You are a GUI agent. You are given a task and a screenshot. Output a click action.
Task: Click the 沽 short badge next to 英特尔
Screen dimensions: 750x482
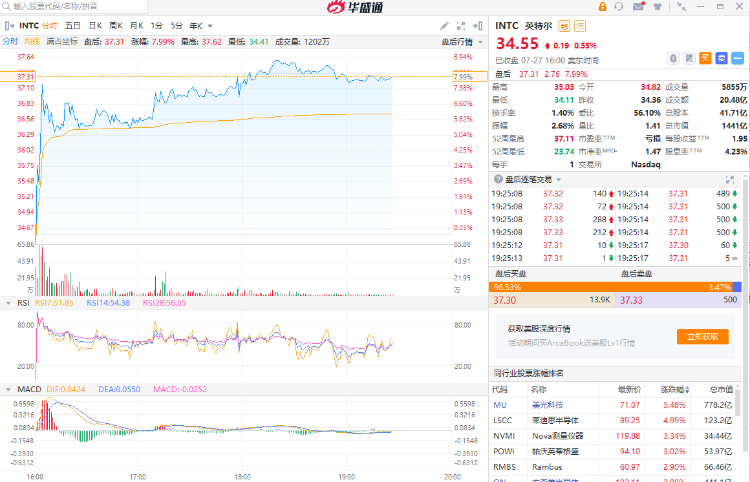[x=580, y=26]
